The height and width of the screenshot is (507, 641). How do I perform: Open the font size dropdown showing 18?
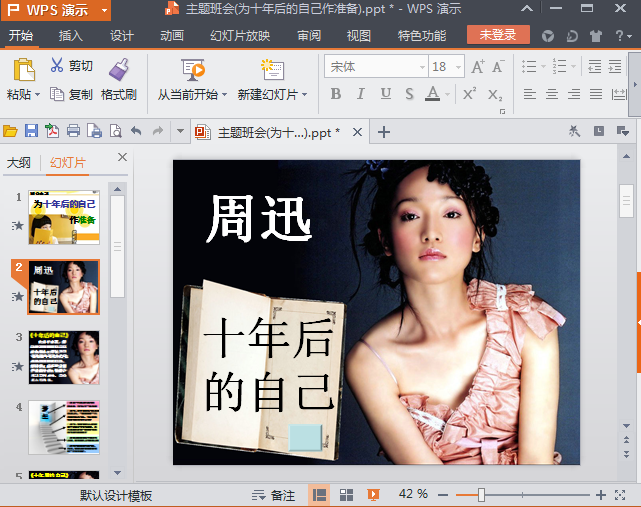pos(456,67)
